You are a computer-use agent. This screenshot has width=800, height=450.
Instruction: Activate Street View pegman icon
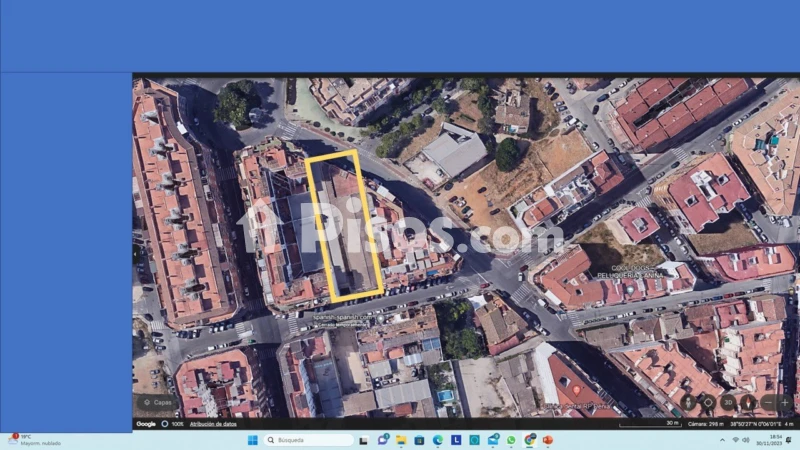click(688, 403)
